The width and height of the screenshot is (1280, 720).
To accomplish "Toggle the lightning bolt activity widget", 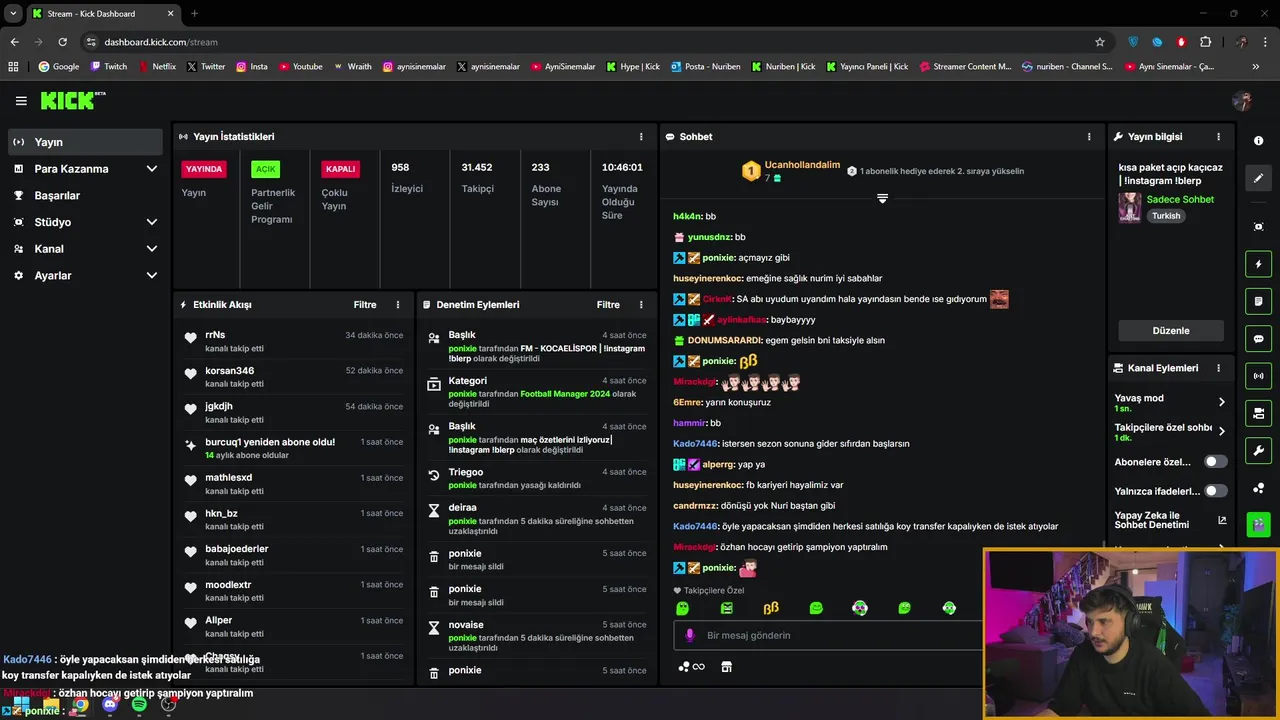I will pos(1259,264).
